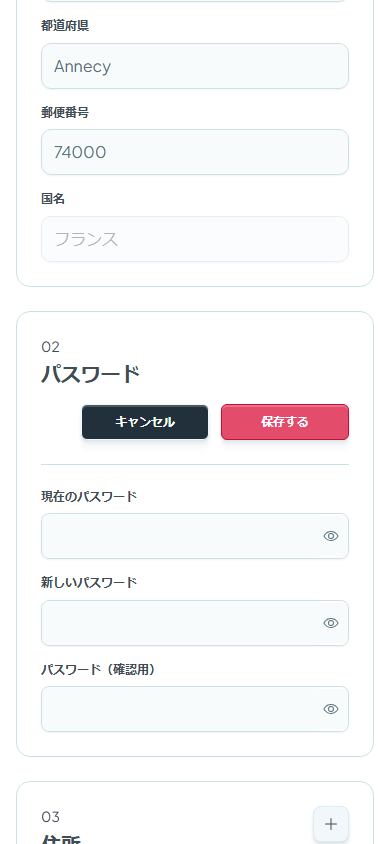Save changes with the 保存する button

pos(285,422)
